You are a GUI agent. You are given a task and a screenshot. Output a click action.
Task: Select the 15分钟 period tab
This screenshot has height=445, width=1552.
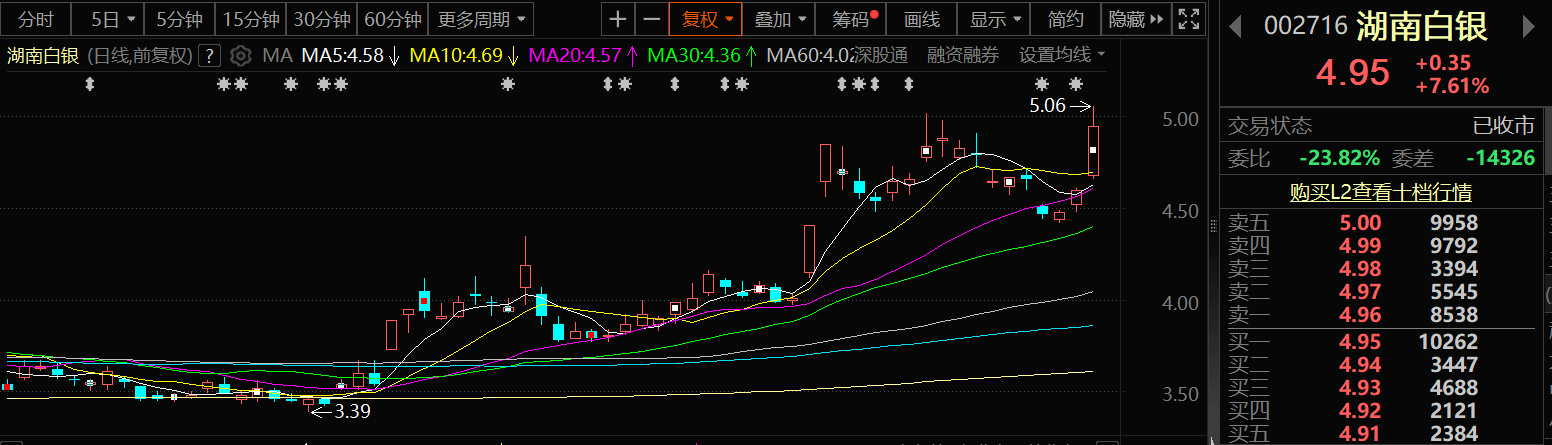(251, 19)
